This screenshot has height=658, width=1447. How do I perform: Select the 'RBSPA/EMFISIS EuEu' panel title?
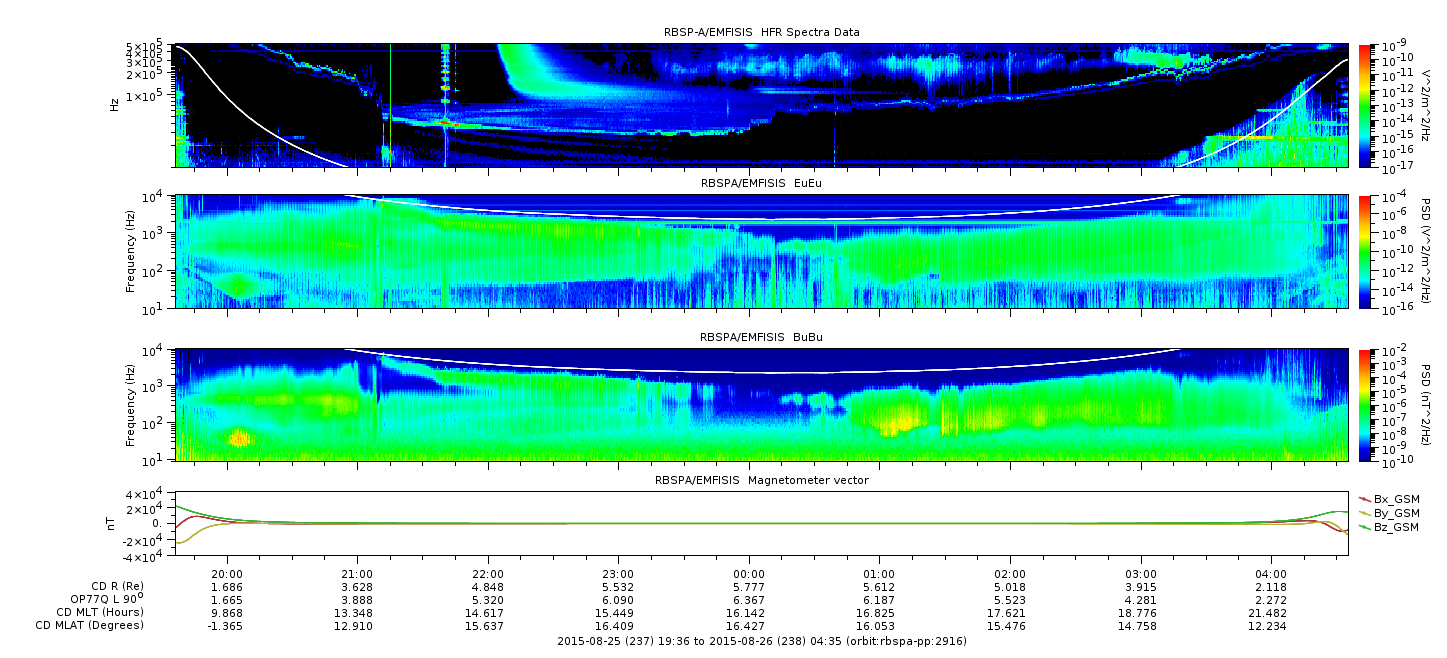(x=761, y=184)
